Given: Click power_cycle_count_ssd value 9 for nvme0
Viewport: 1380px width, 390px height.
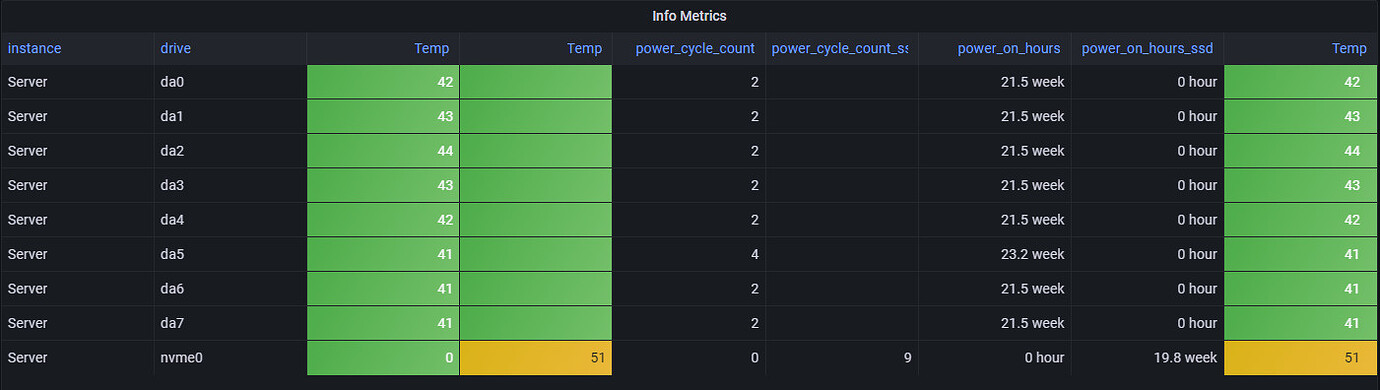Looking at the screenshot, I should pyautogui.click(x=841, y=358).
